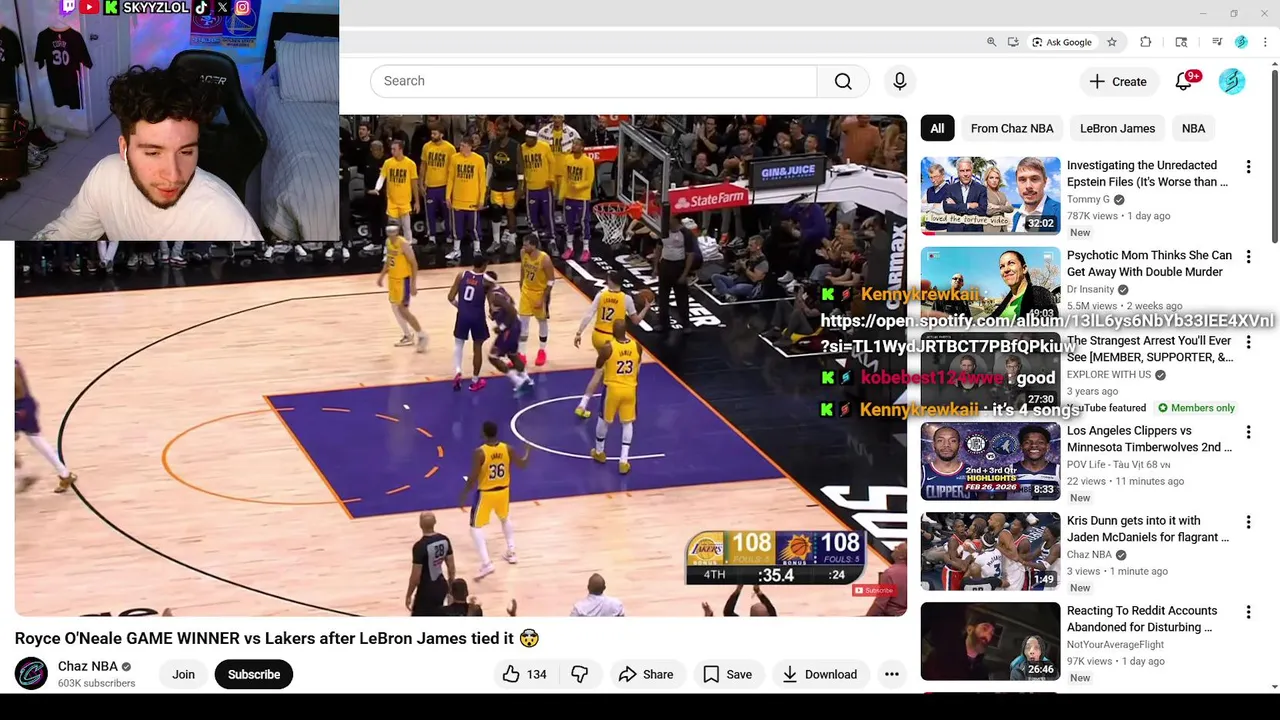The height and width of the screenshot is (720, 1280).
Task: Click the like count 134
Action: pos(537,674)
